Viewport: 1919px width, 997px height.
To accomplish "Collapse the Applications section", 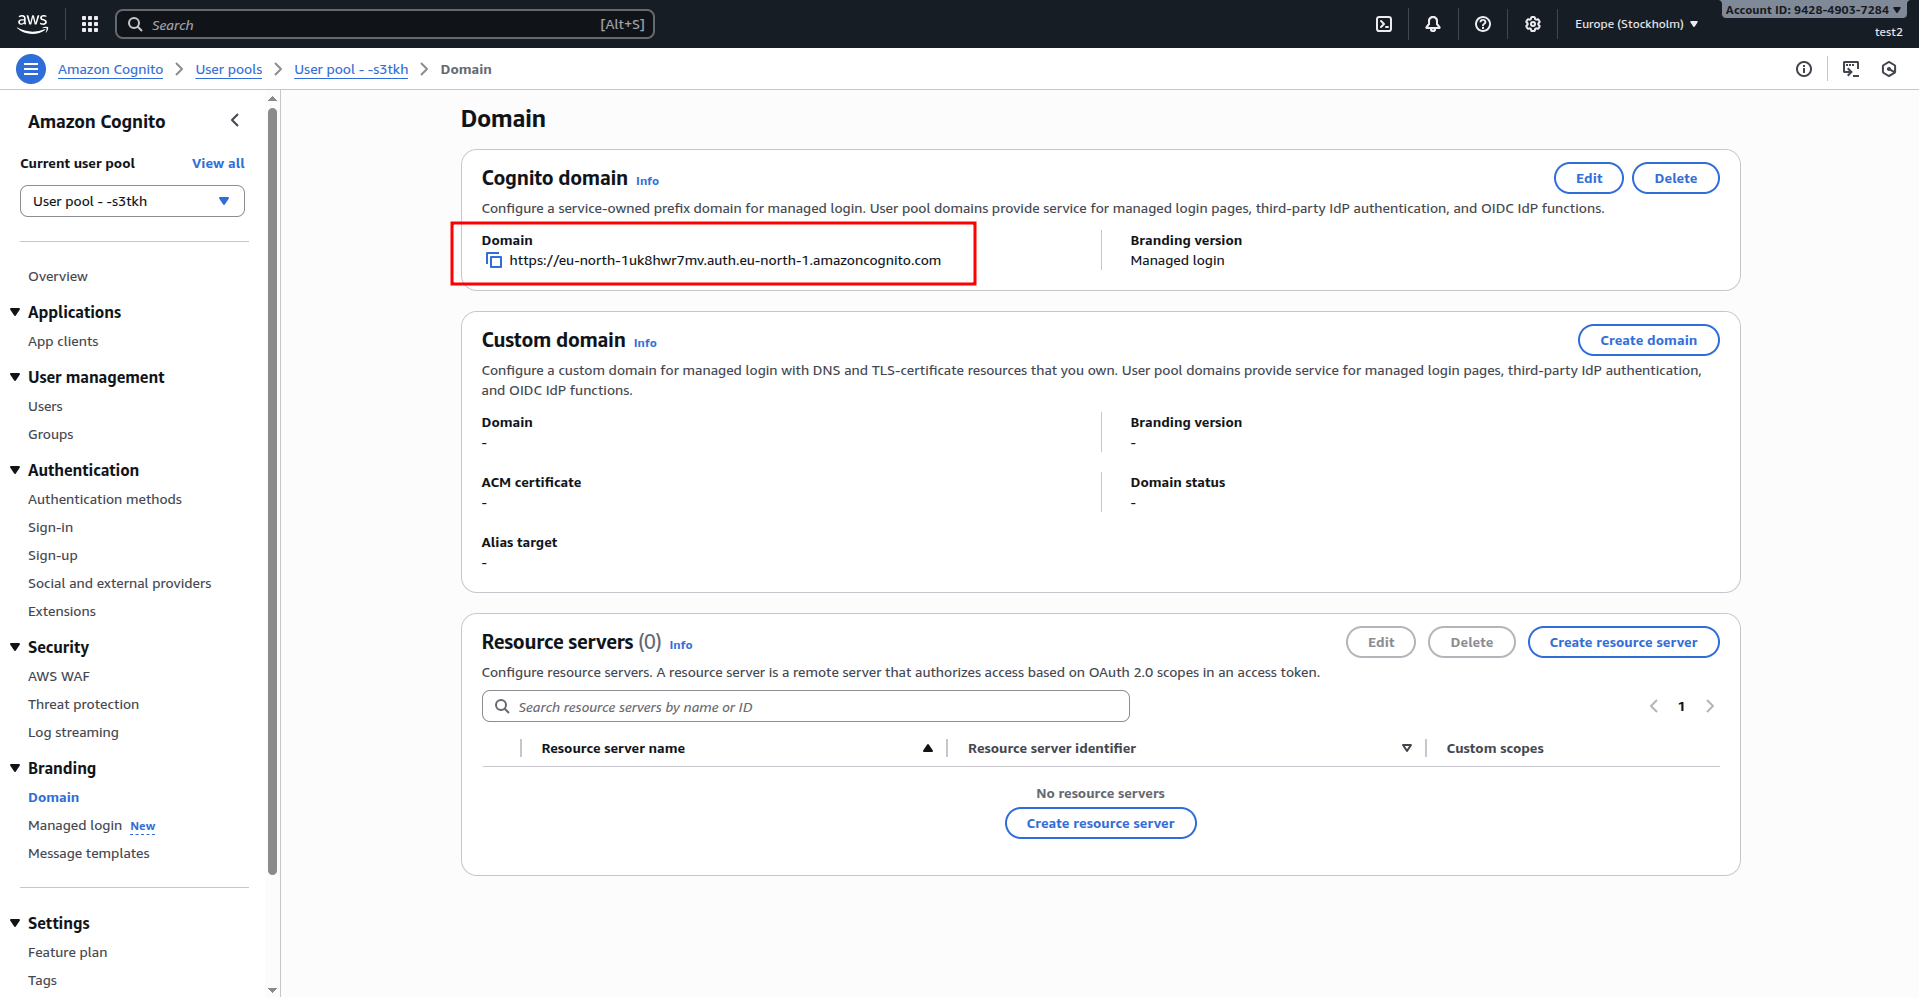I will pos(15,312).
